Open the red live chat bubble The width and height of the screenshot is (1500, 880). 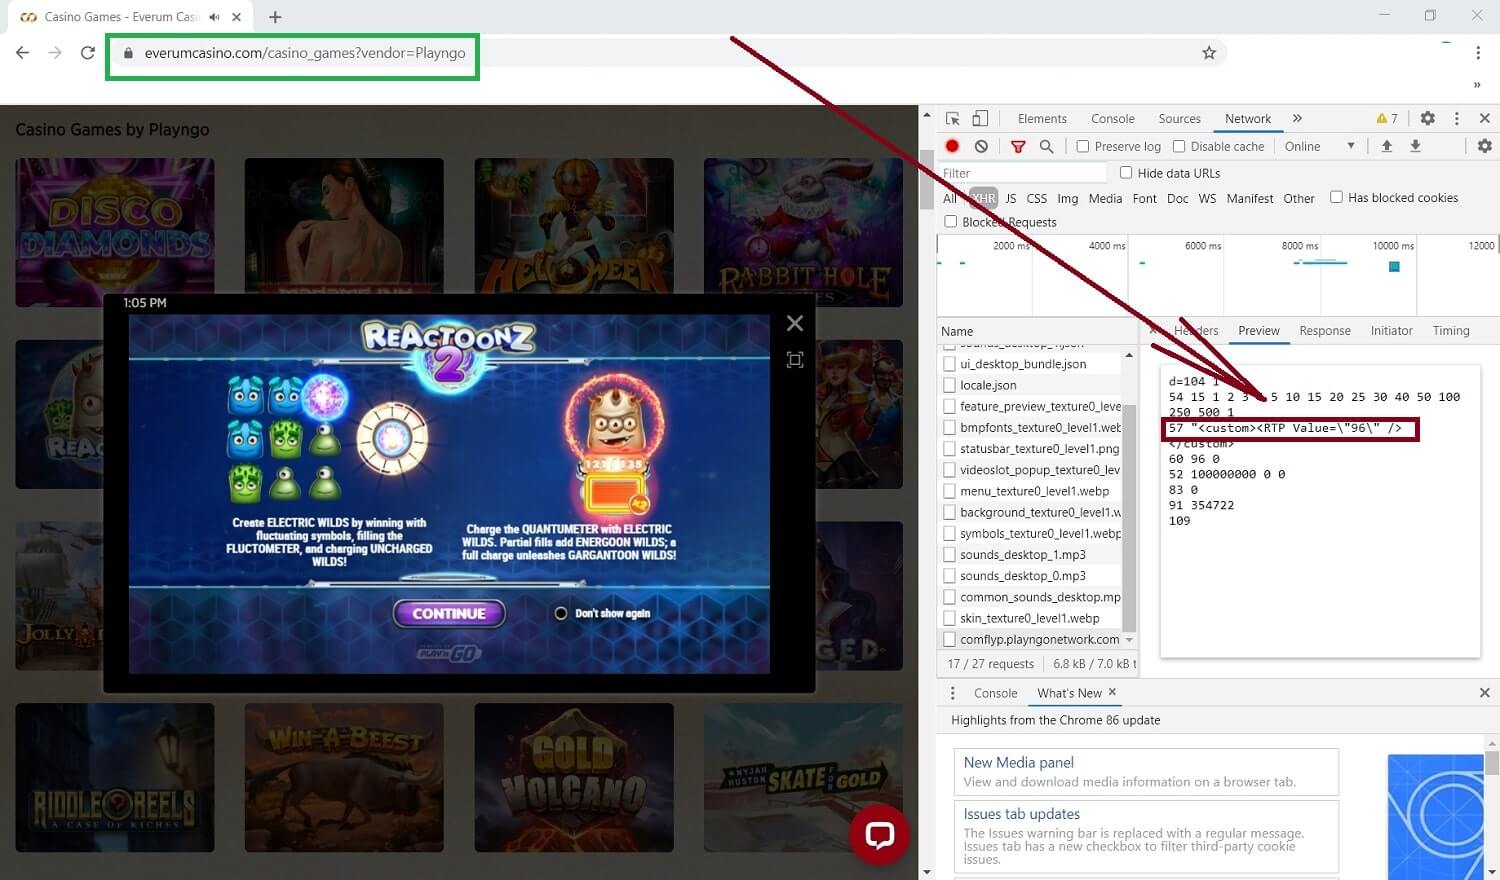(879, 834)
